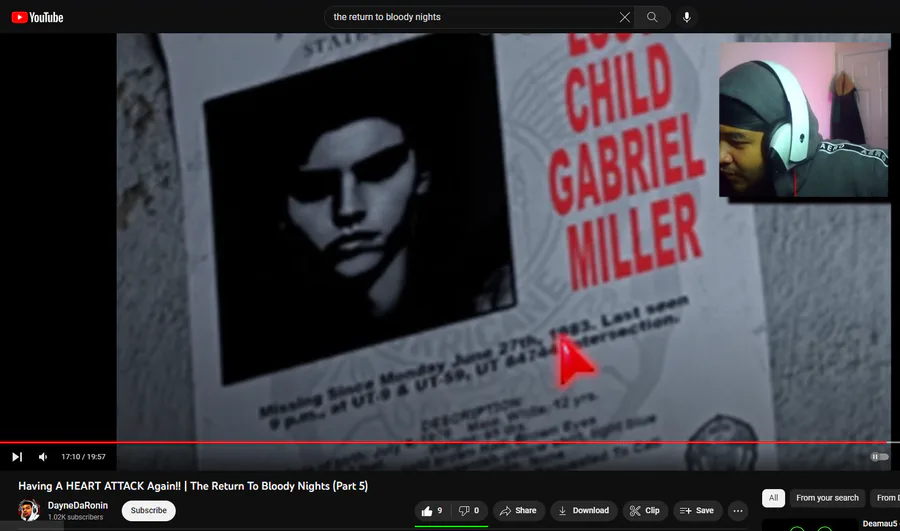
Task: Open the DayneDaRonin channel avatar
Action: (29, 510)
